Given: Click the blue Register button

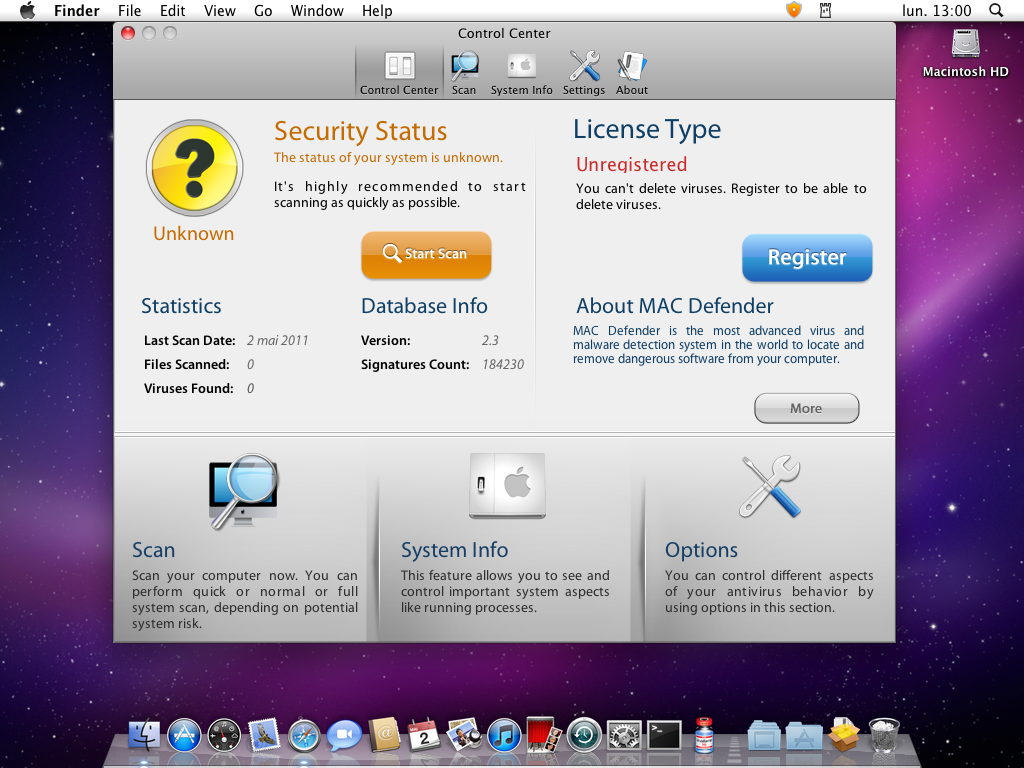Looking at the screenshot, I should tap(807, 258).
